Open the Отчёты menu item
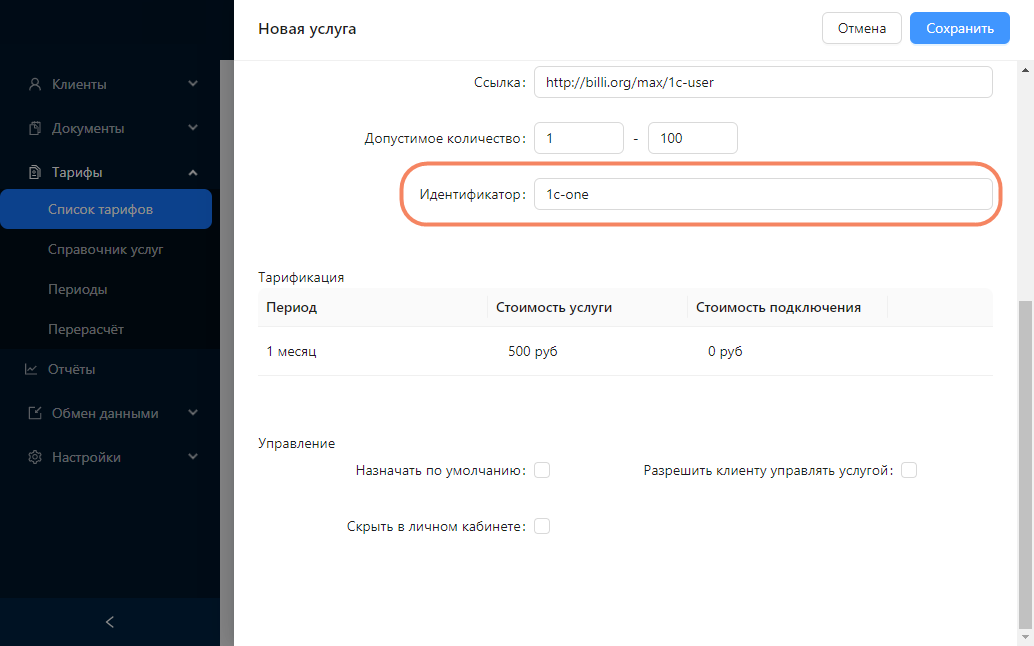The width and height of the screenshot is (1034, 646). tap(109, 369)
